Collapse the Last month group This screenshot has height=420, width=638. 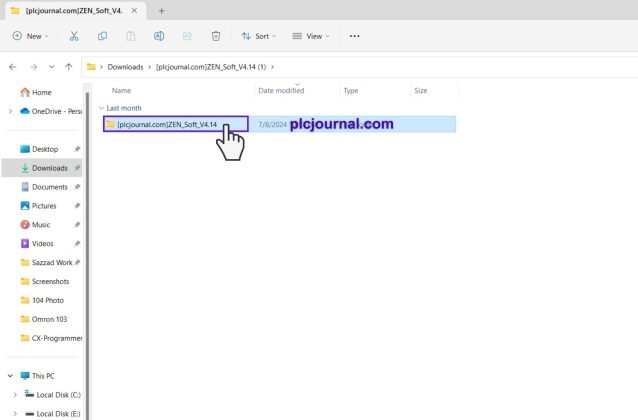click(x=102, y=108)
